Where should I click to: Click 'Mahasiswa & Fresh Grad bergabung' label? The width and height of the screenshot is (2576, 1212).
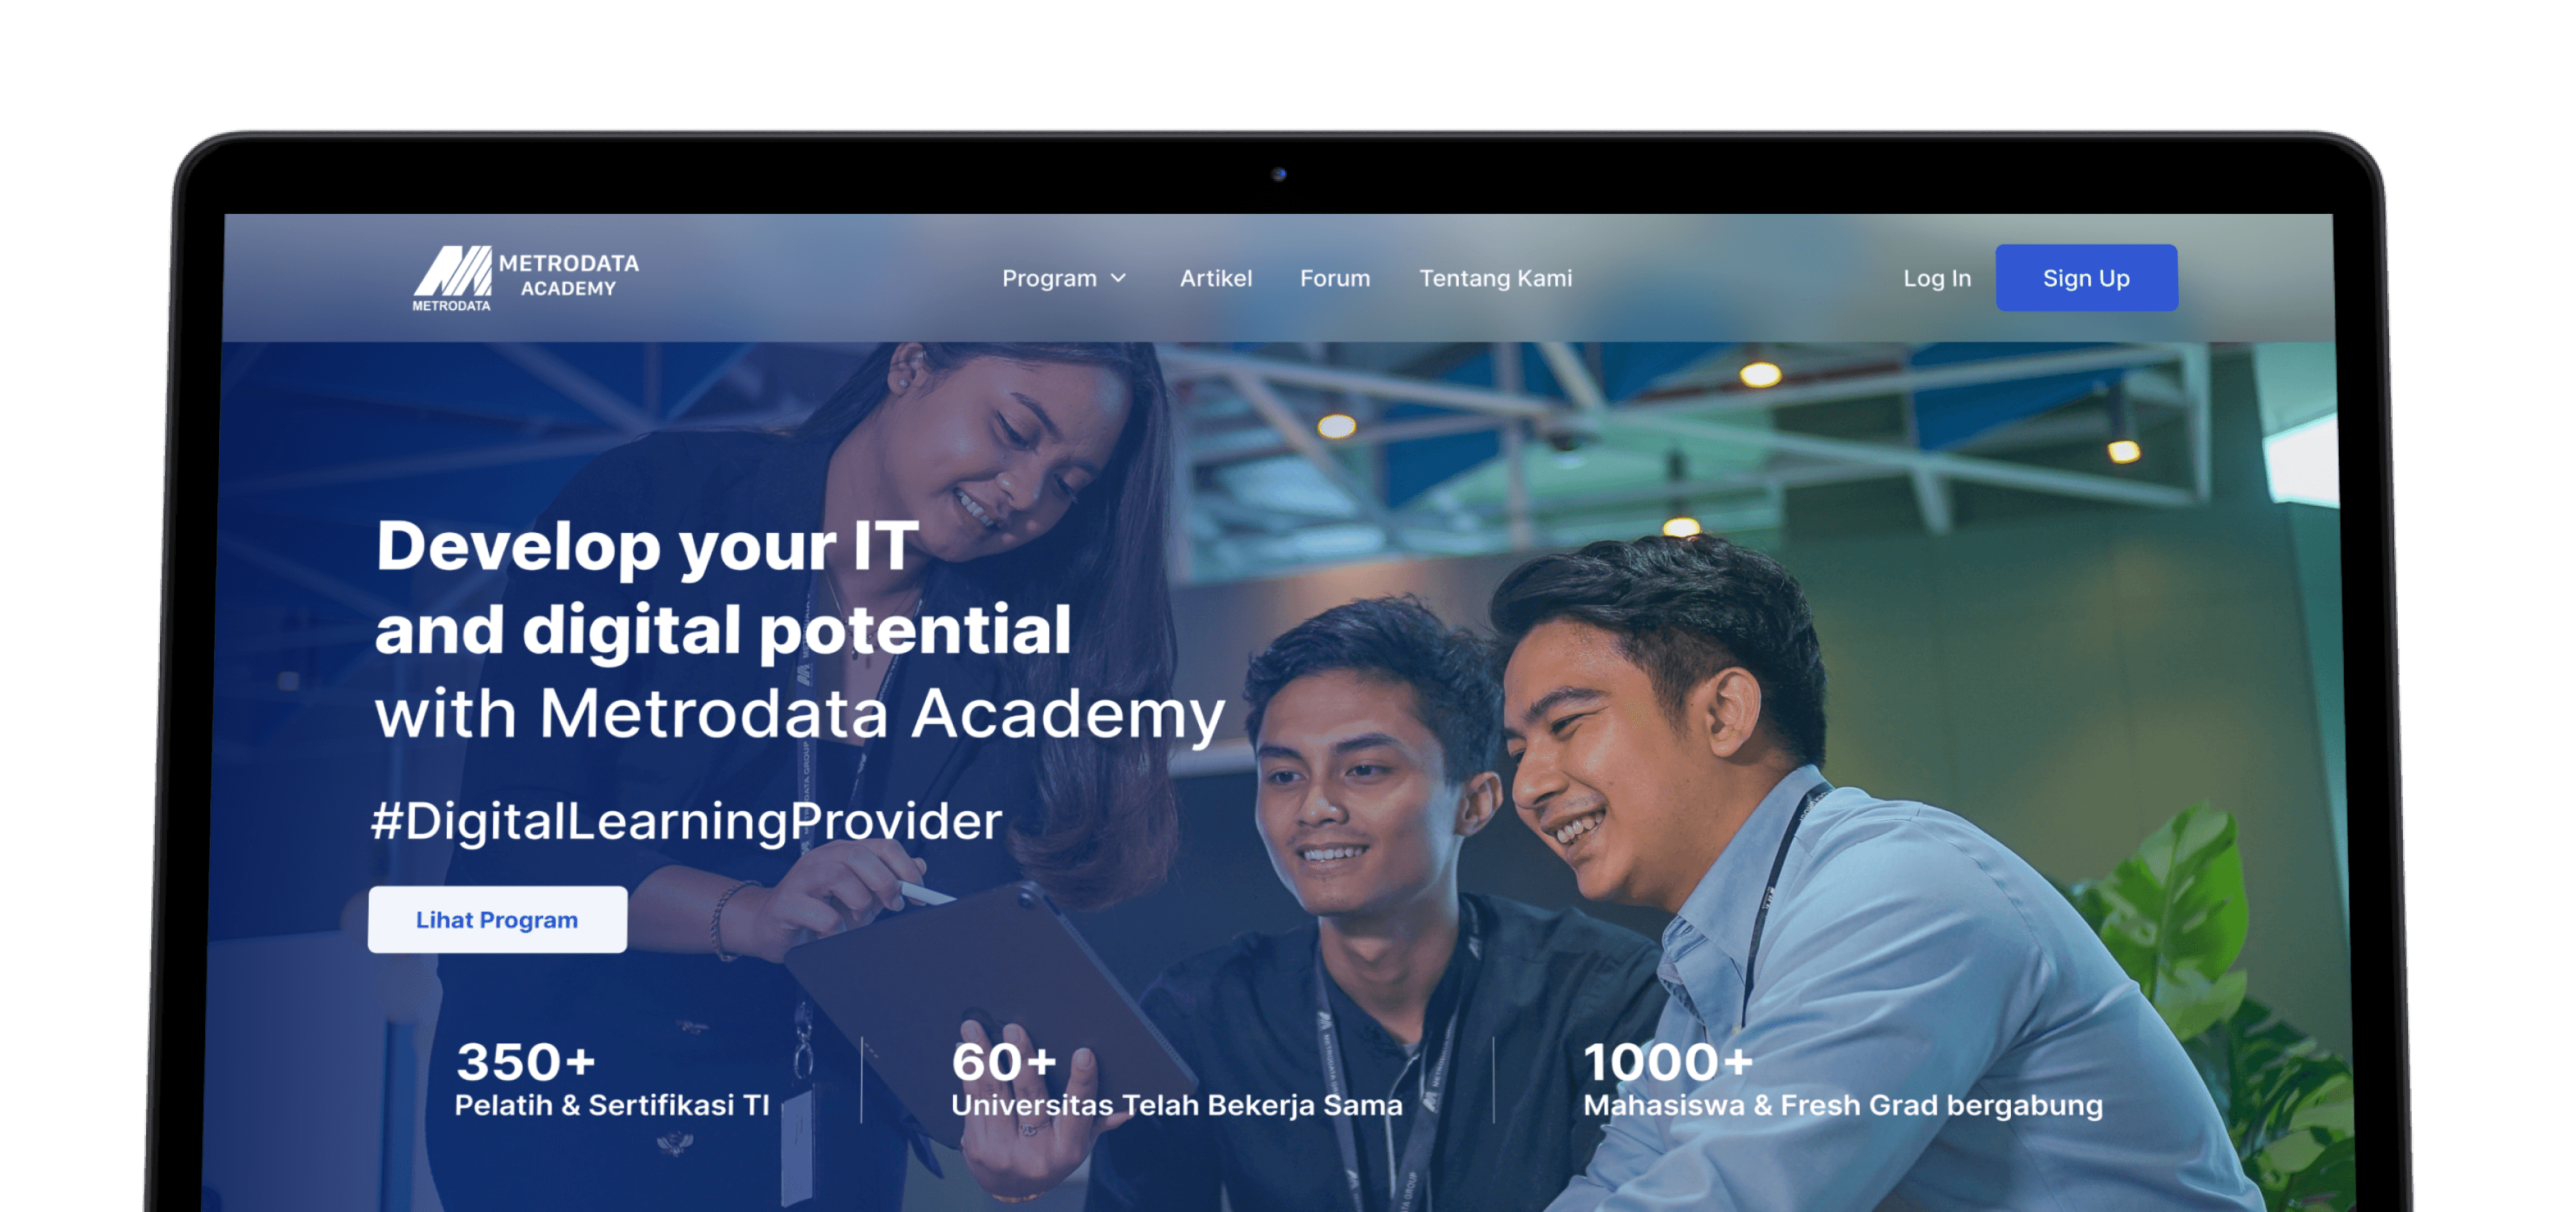pyautogui.click(x=1843, y=1105)
